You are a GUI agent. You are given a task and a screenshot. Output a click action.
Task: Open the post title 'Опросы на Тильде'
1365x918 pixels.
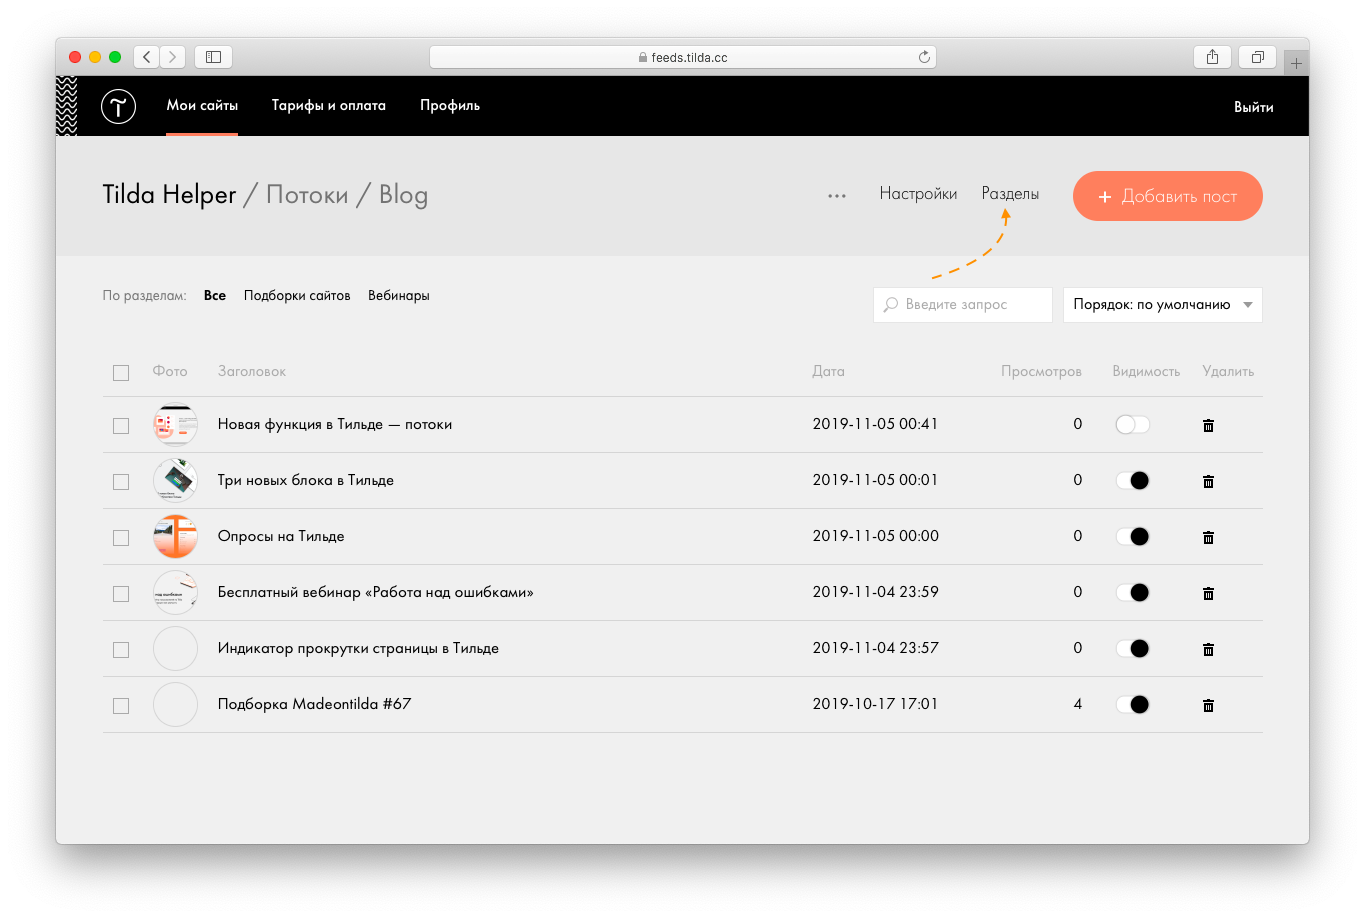click(281, 537)
